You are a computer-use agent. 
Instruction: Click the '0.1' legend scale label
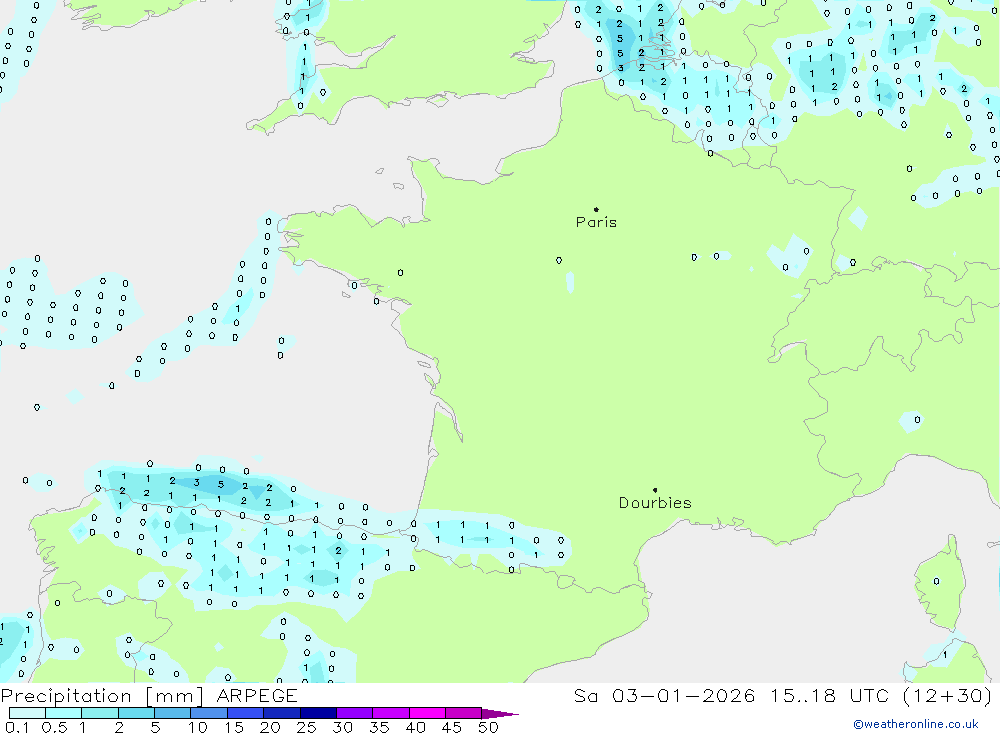[x=17, y=727]
